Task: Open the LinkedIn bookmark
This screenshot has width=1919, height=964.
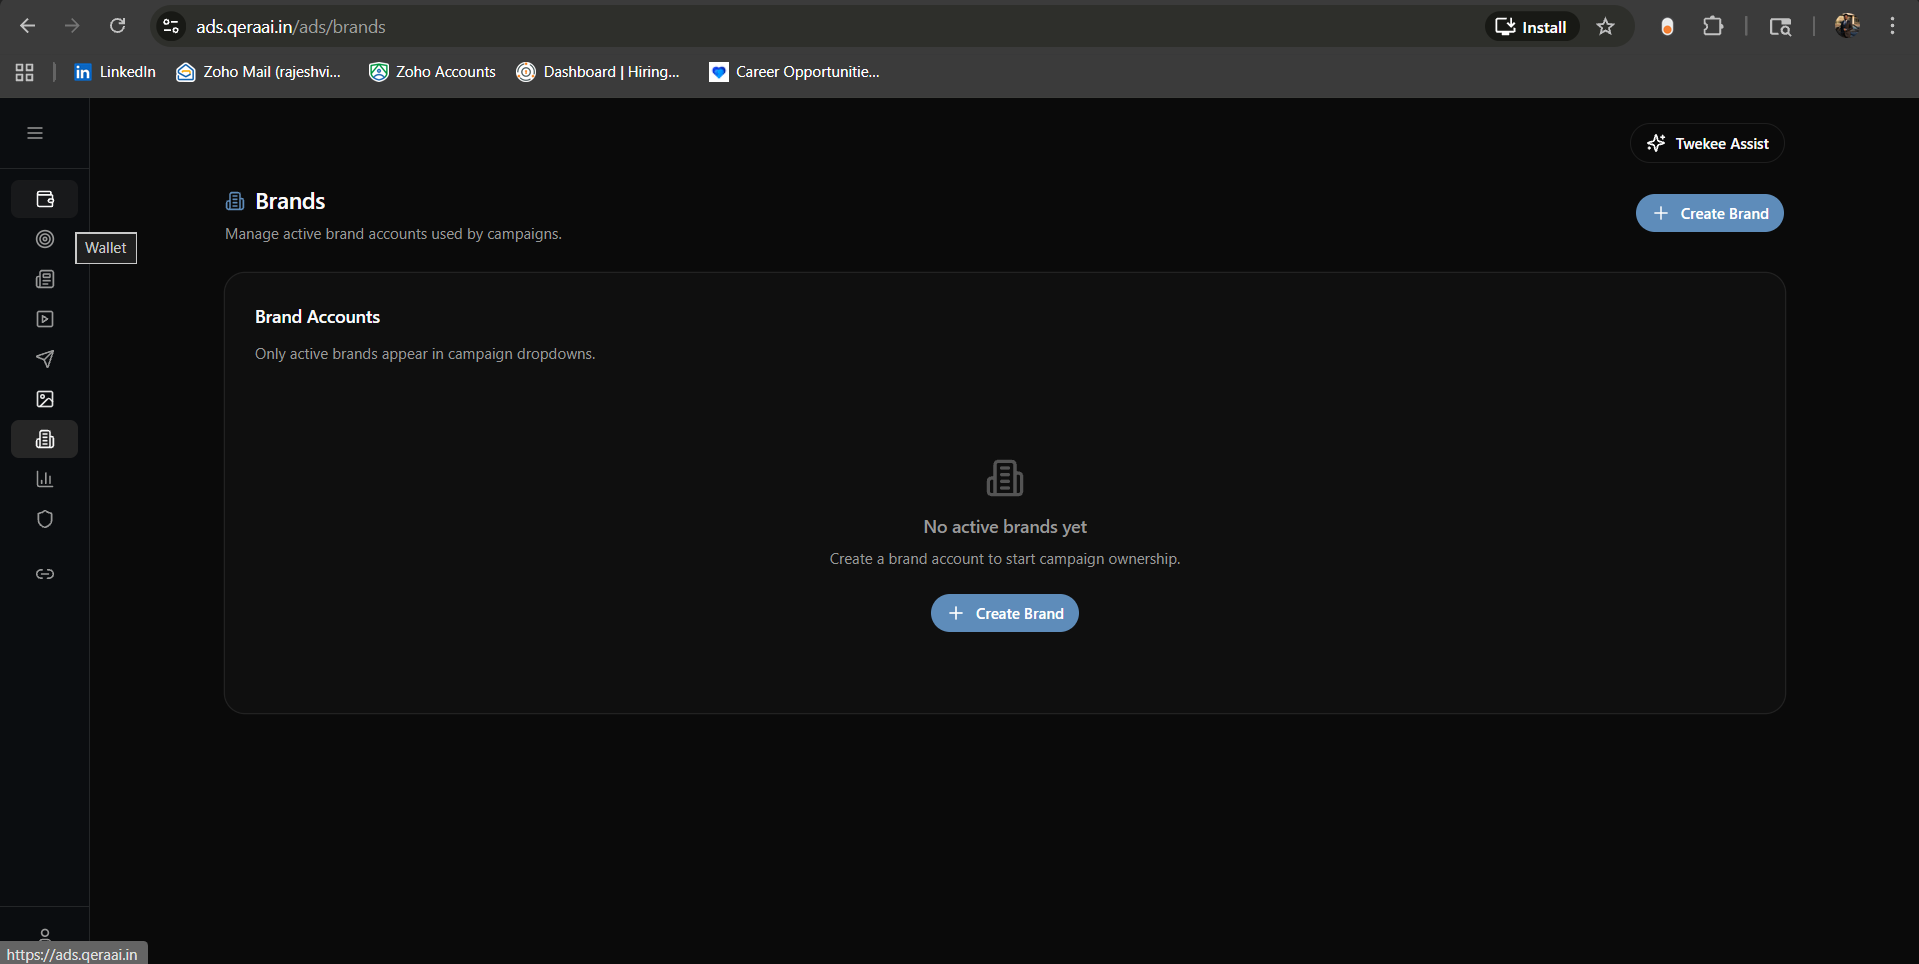Action: click(115, 72)
